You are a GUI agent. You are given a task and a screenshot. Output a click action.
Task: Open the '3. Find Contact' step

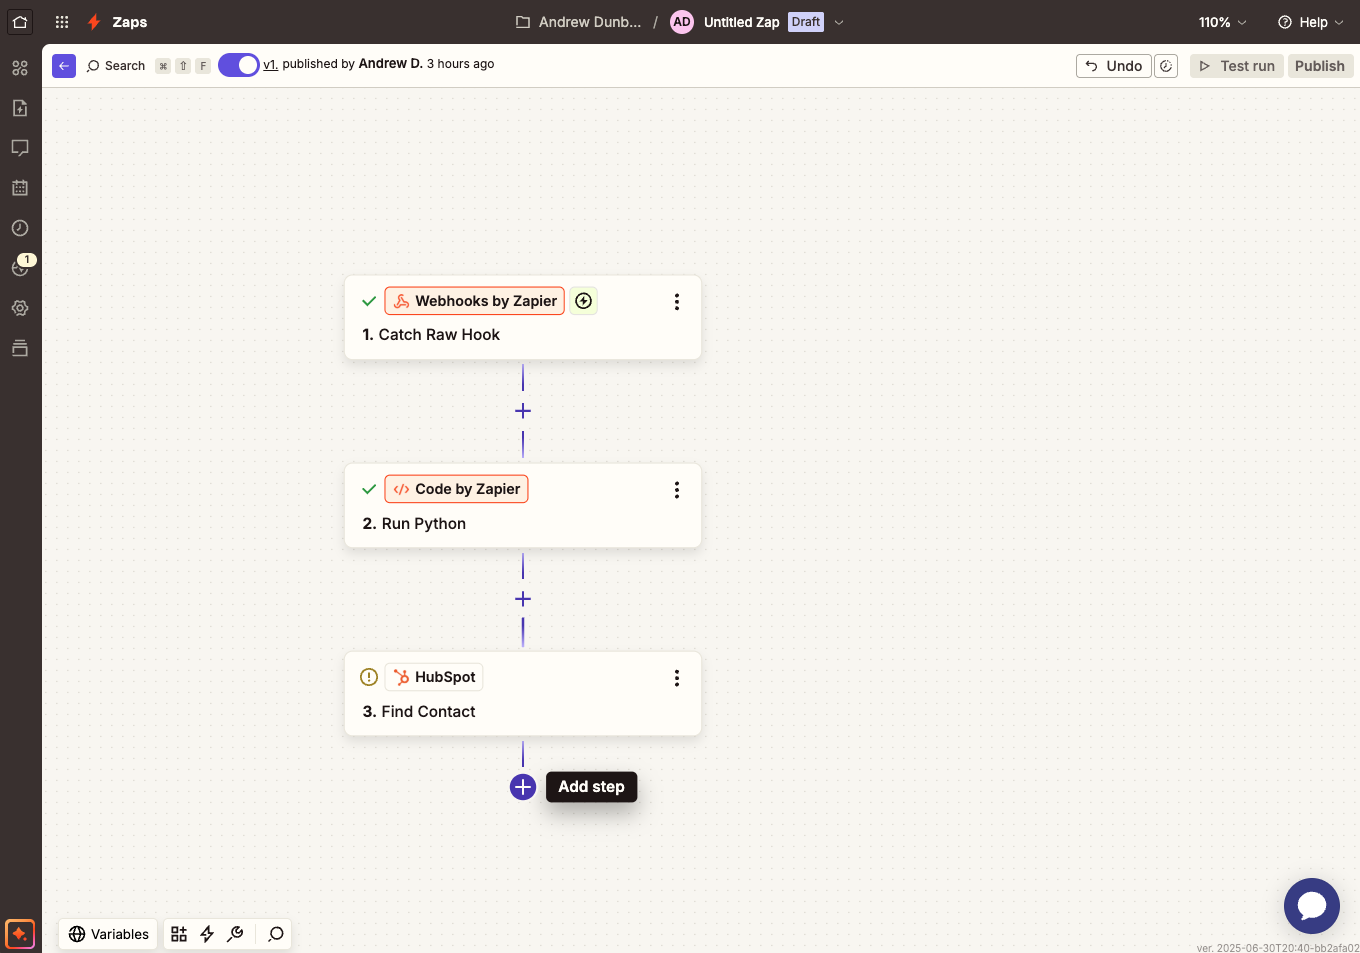[523, 694]
